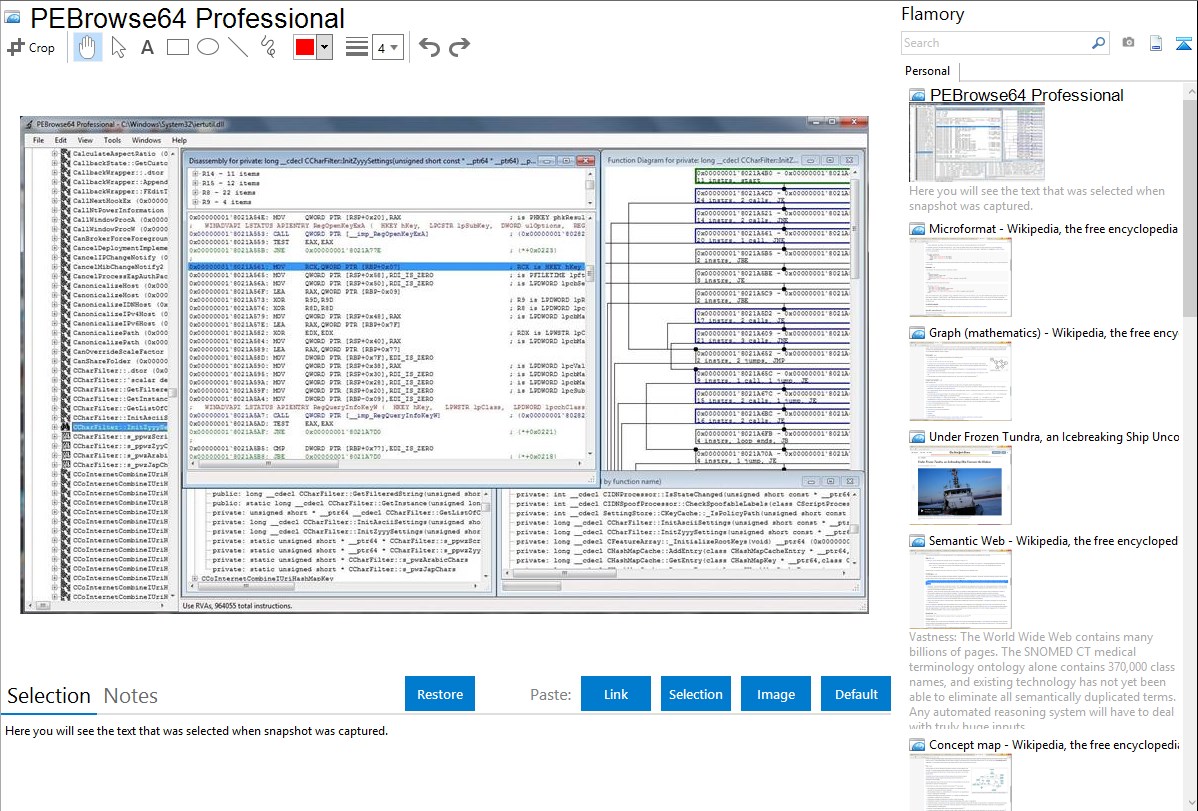Open the Personal tab
Screen dimensions: 1198x811
[x=927, y=71]
